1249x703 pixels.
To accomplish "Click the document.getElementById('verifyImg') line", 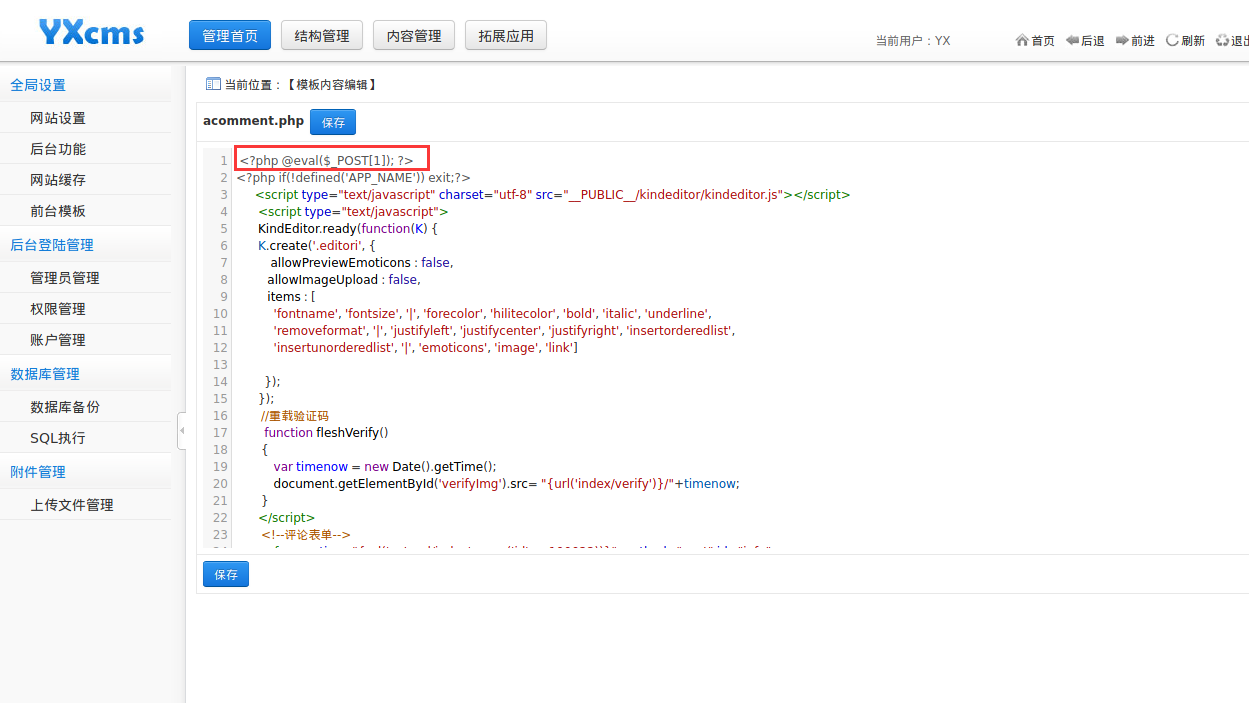I will tap(506, 483).
